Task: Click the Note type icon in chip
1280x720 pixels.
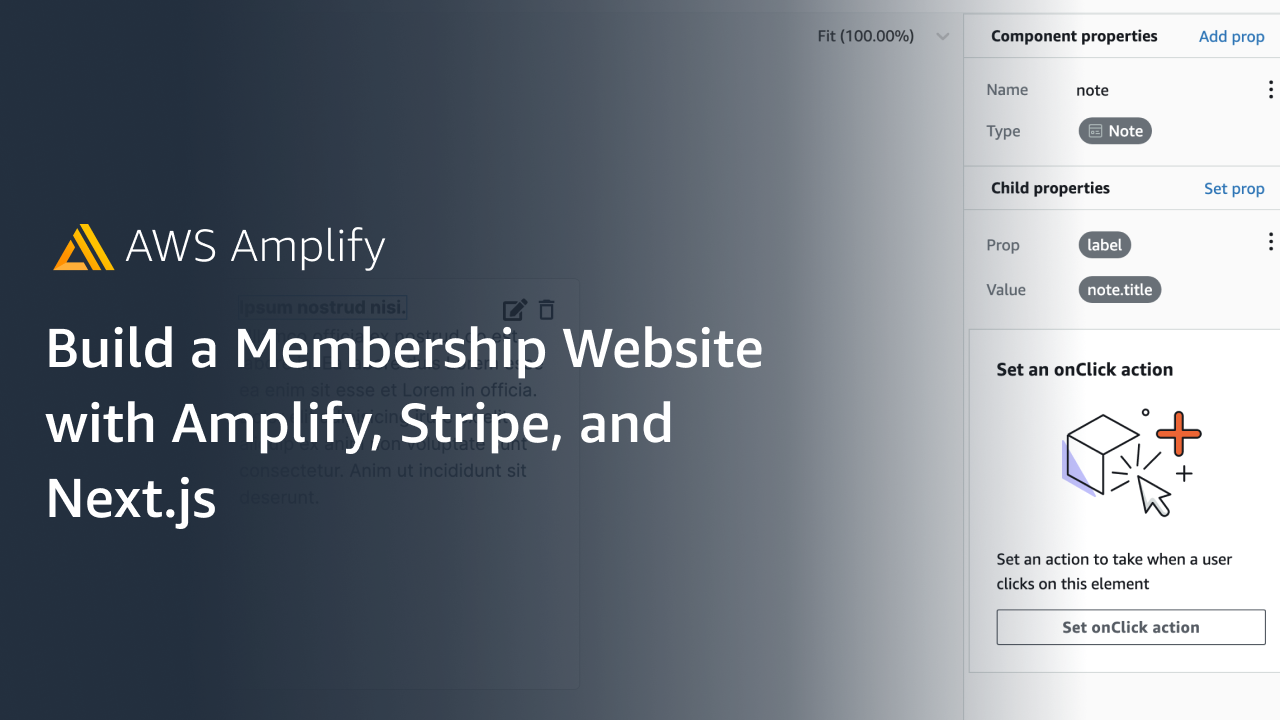Action: tap(1095, 131)
